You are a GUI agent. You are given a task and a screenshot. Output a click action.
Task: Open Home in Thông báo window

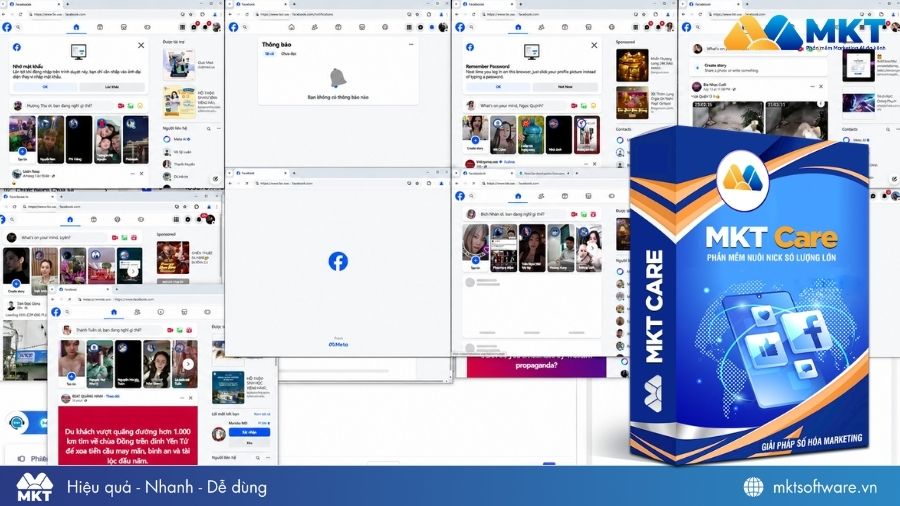point(292,27)
